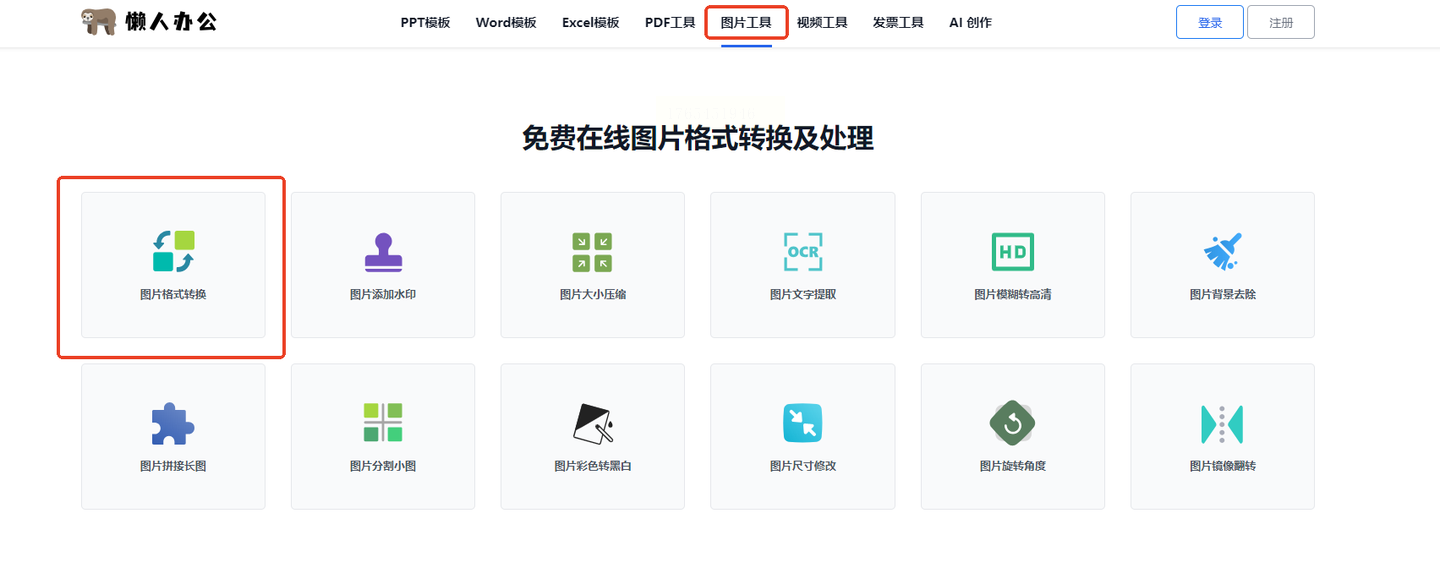Click the HD 图片模糊转高清 icon
The height and width of the screenshot is (568, 1440).
click(1013, 252)
